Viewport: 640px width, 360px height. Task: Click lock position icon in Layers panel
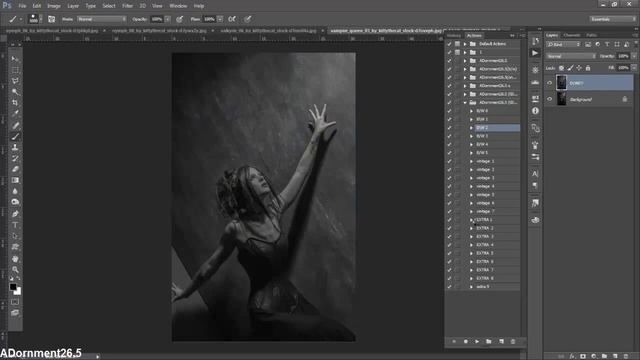pyautogui.click(x=579, y=68)
